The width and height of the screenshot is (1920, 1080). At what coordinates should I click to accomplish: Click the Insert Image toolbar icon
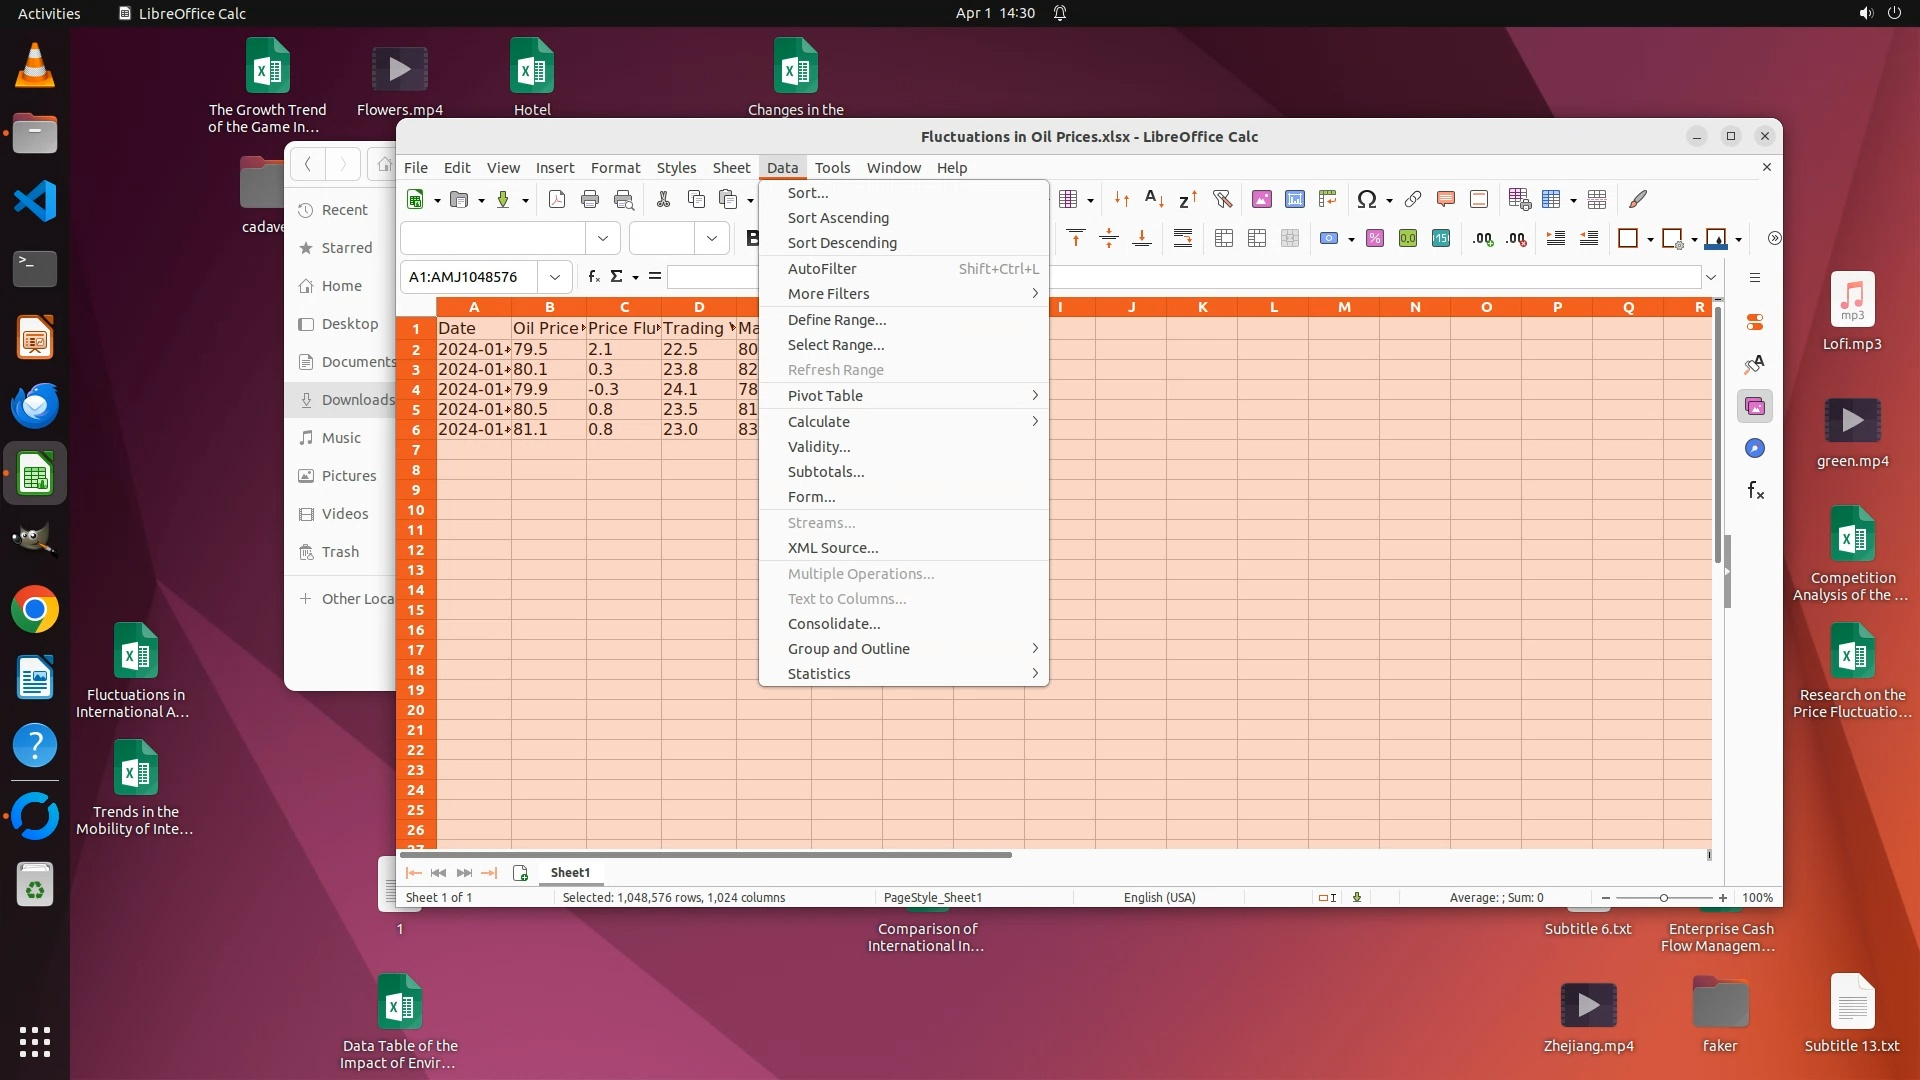pos(1262,199)
